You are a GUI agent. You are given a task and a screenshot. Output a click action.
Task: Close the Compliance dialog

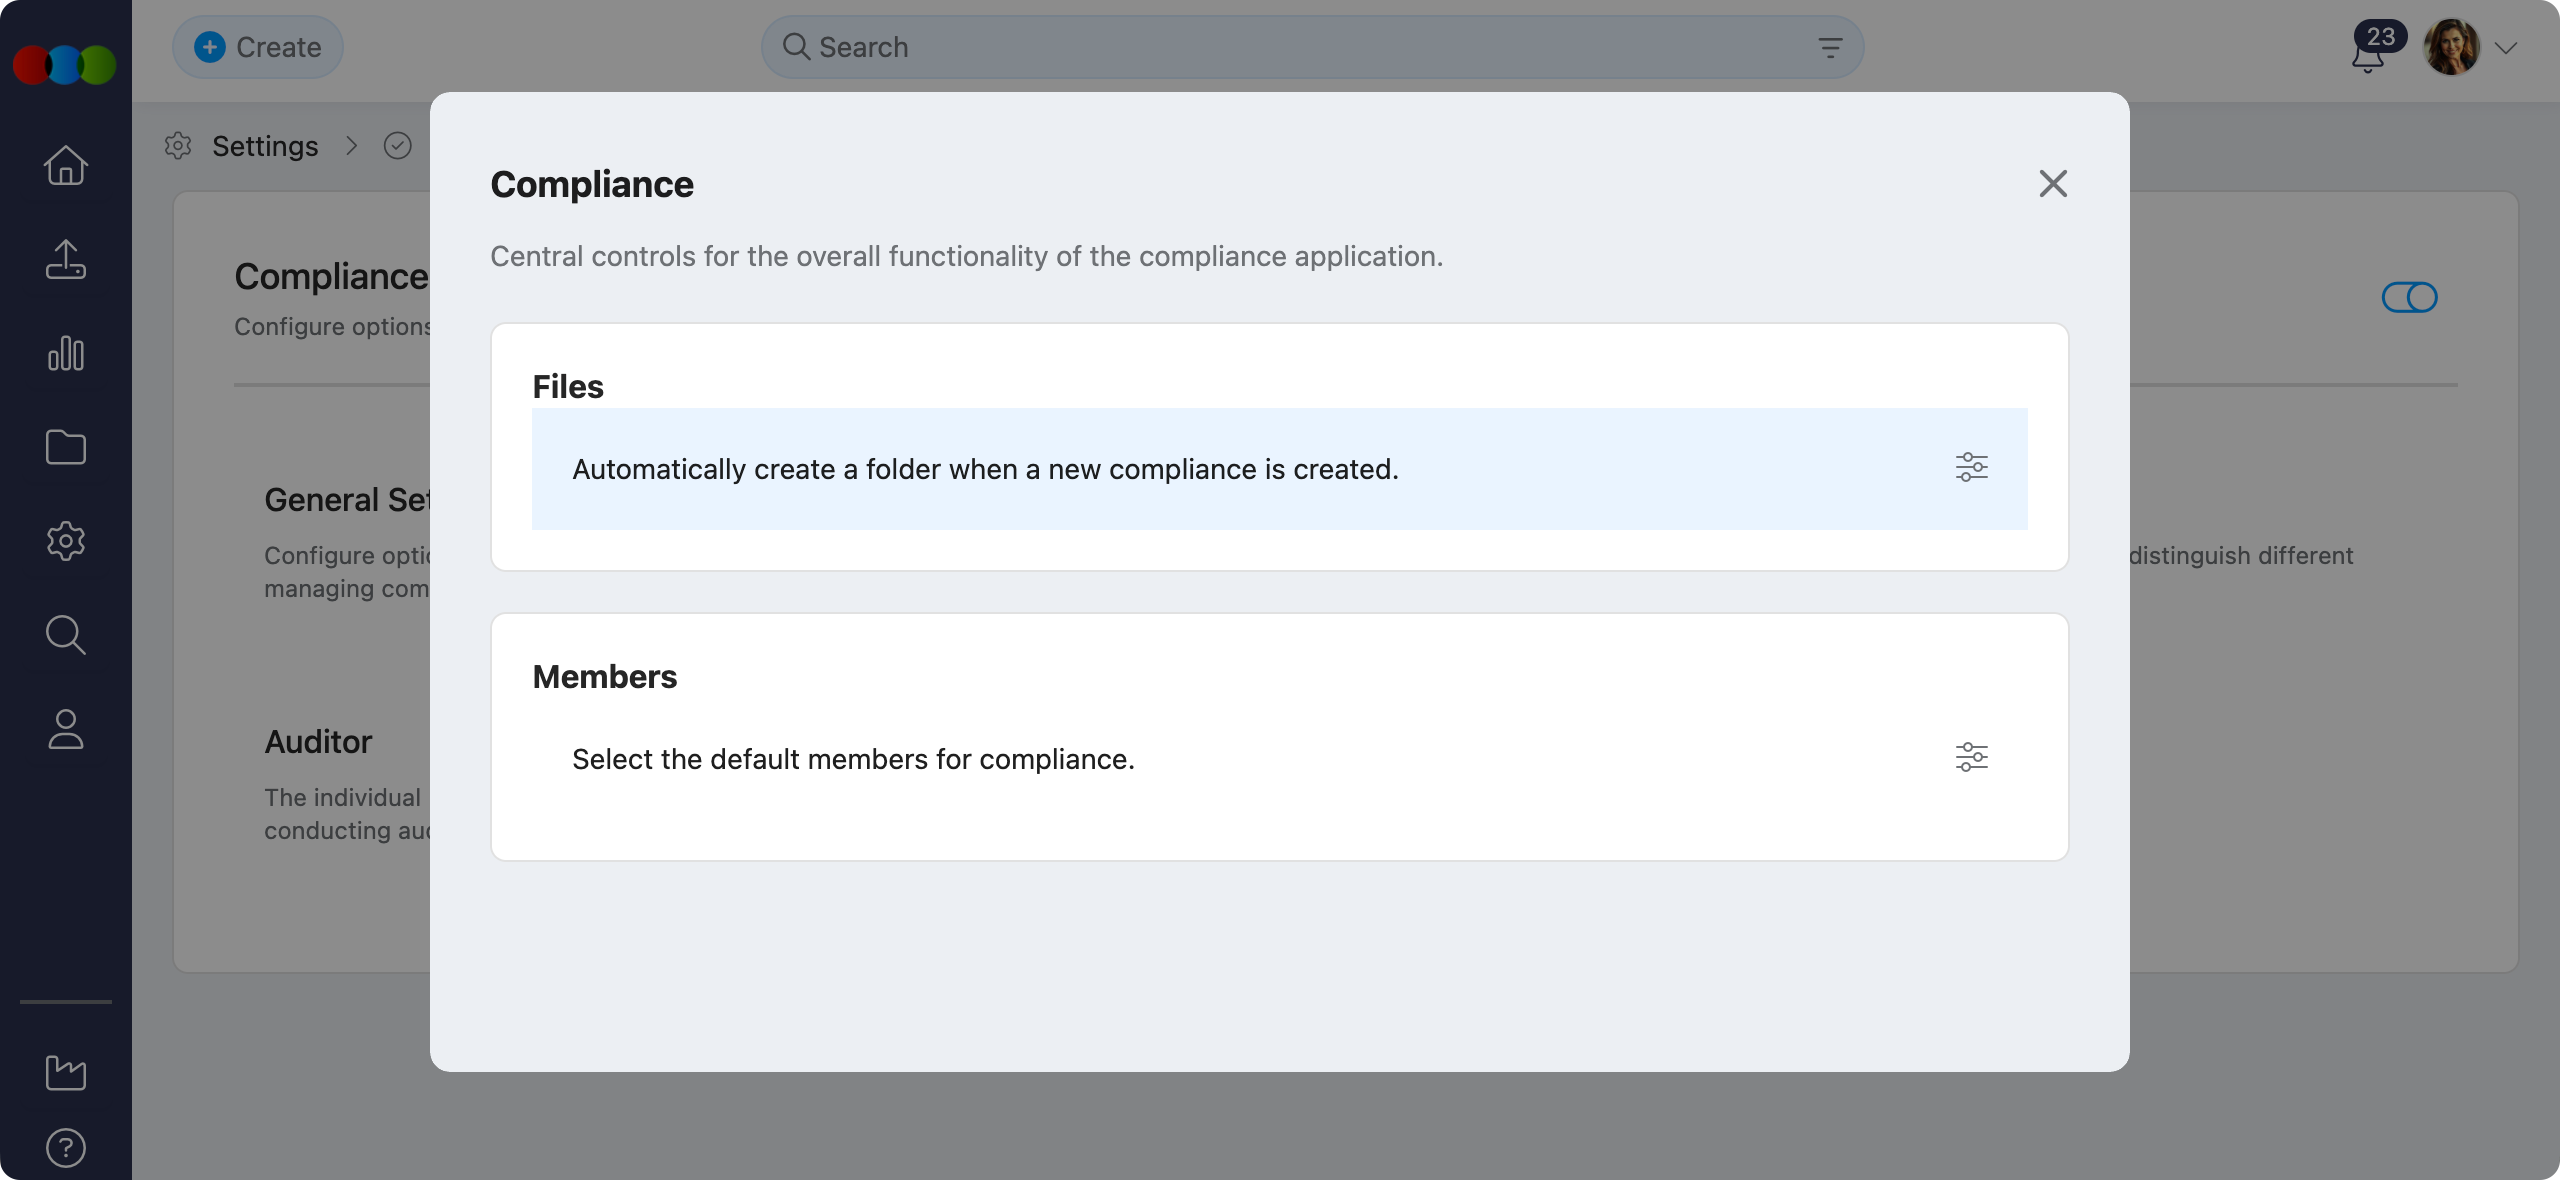tap(2053, 184)
